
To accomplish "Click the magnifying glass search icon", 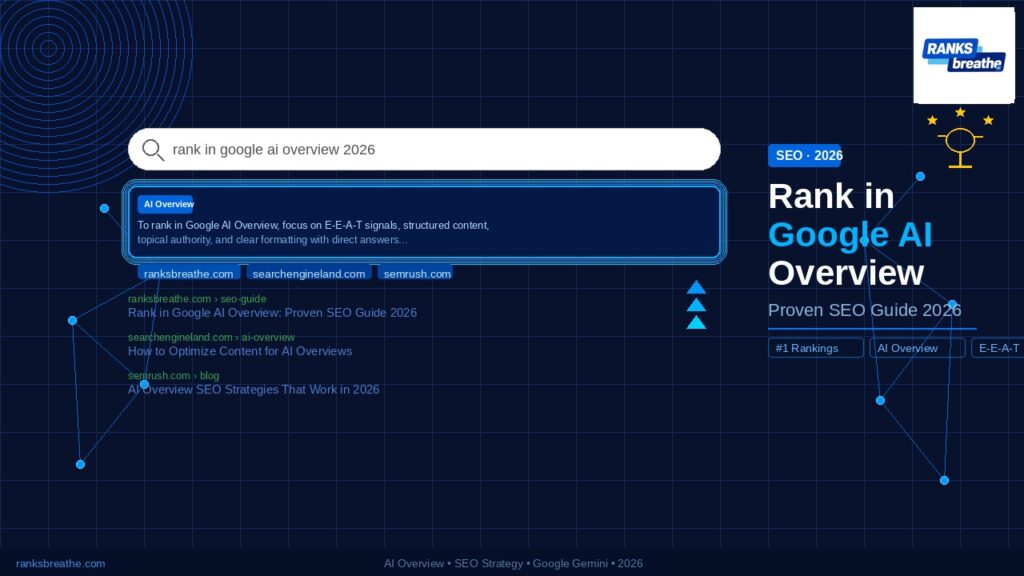I will click(151, 149).
